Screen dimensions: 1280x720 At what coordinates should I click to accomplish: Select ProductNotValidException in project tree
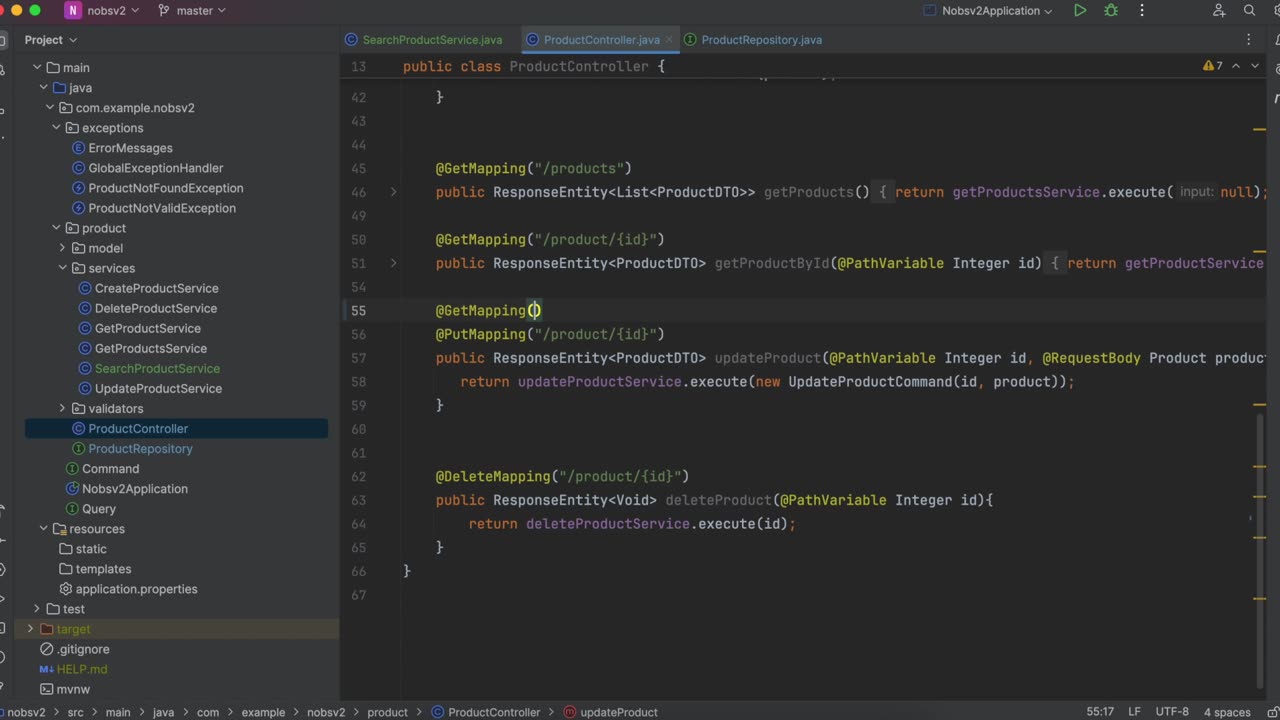click(x=162, y=208)
